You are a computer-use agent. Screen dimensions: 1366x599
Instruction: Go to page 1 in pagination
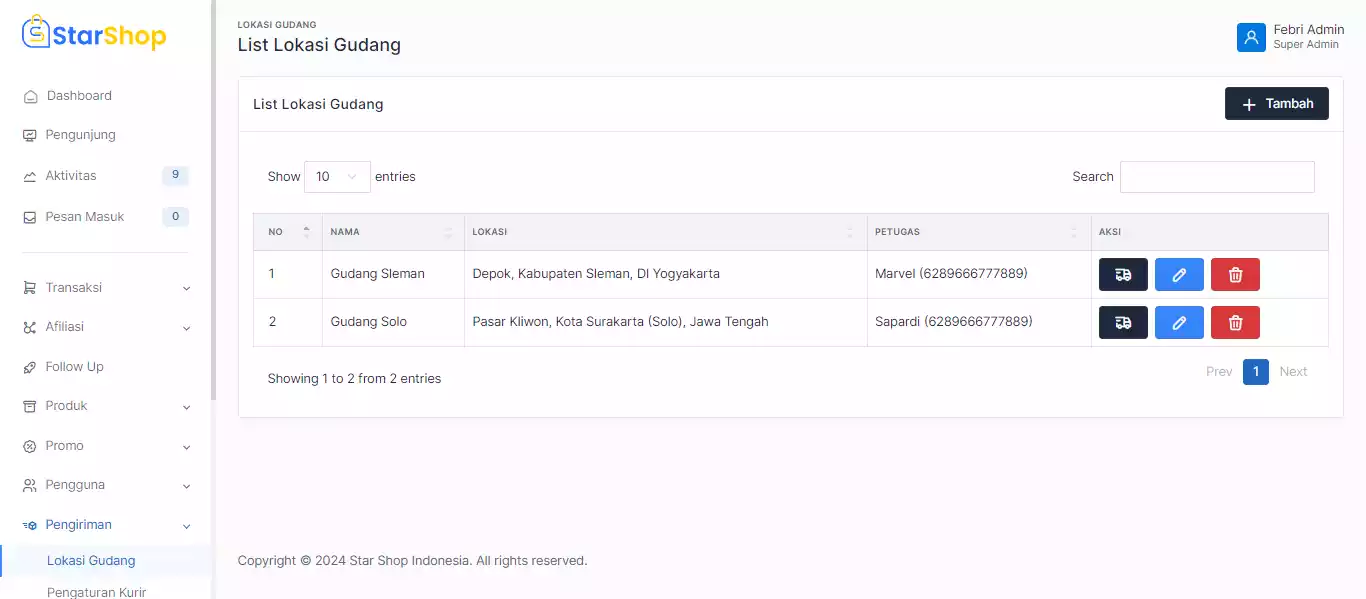tap(1256, 372)
